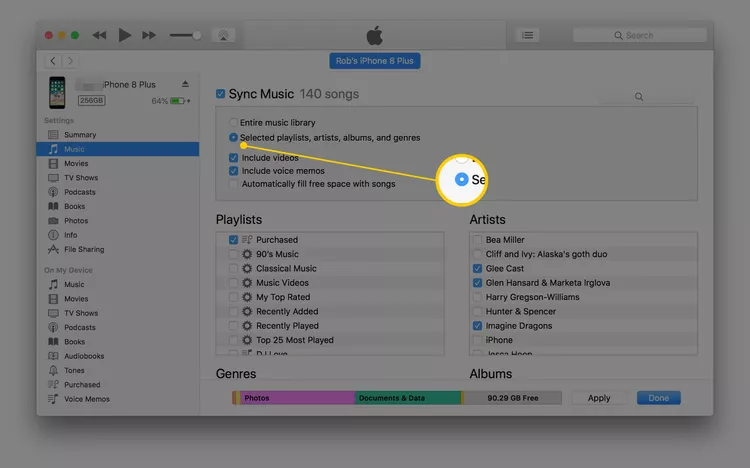Click the Photos storage bar segment
The image size is (750, 468).
click(x=298, y=398)
